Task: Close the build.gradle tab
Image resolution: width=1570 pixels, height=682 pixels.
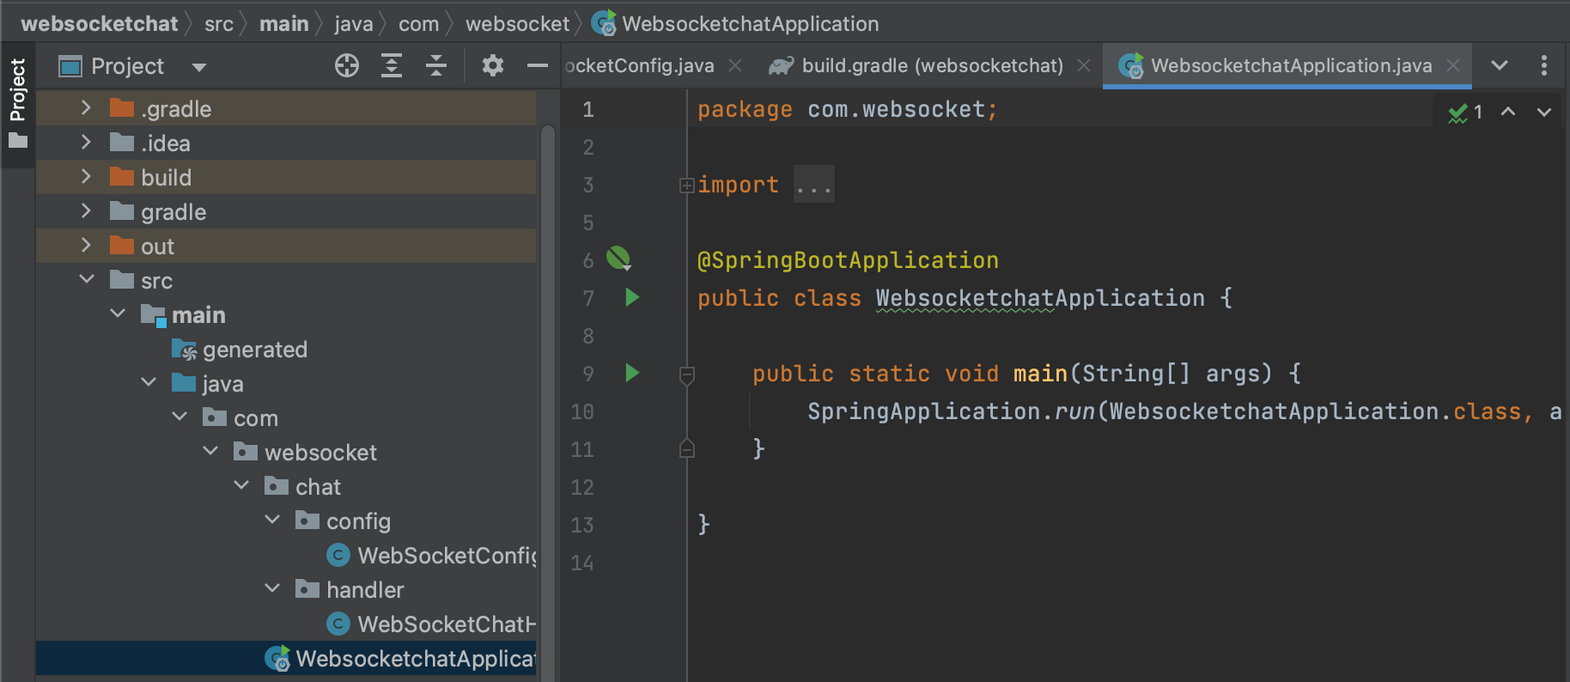Action: (x=1084, y=66)
